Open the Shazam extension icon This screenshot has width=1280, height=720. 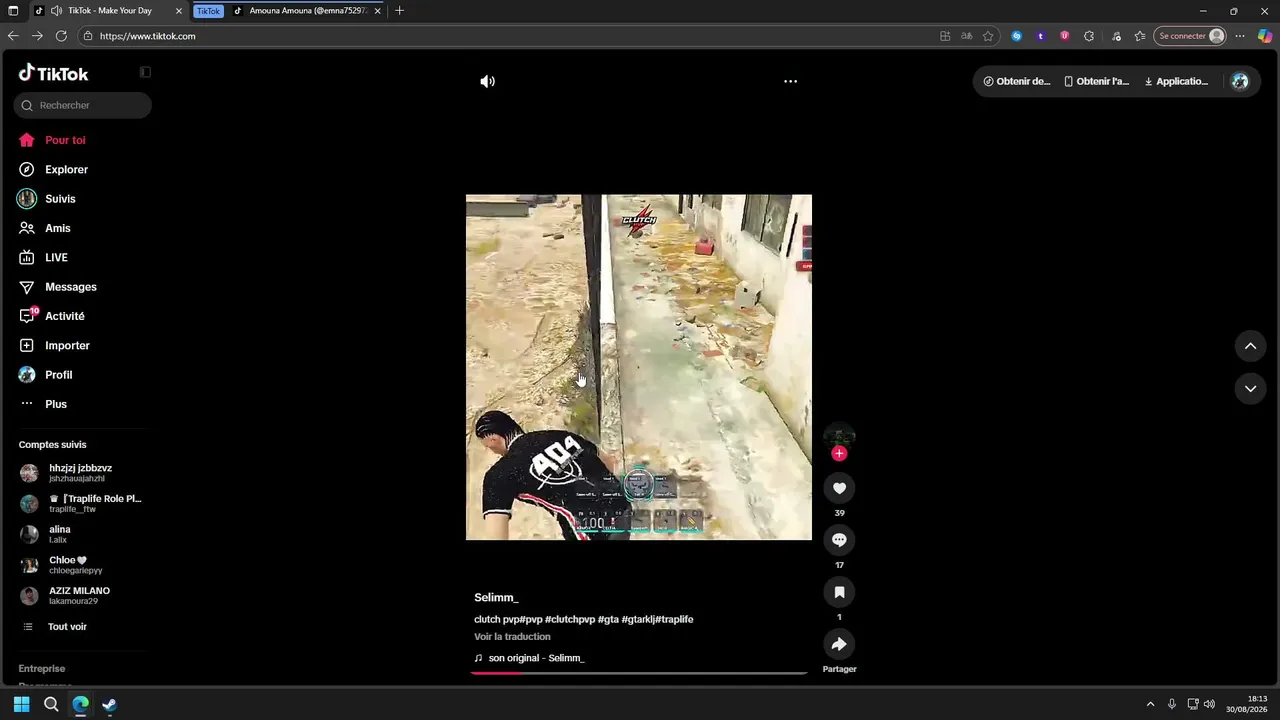point(1017,36)
